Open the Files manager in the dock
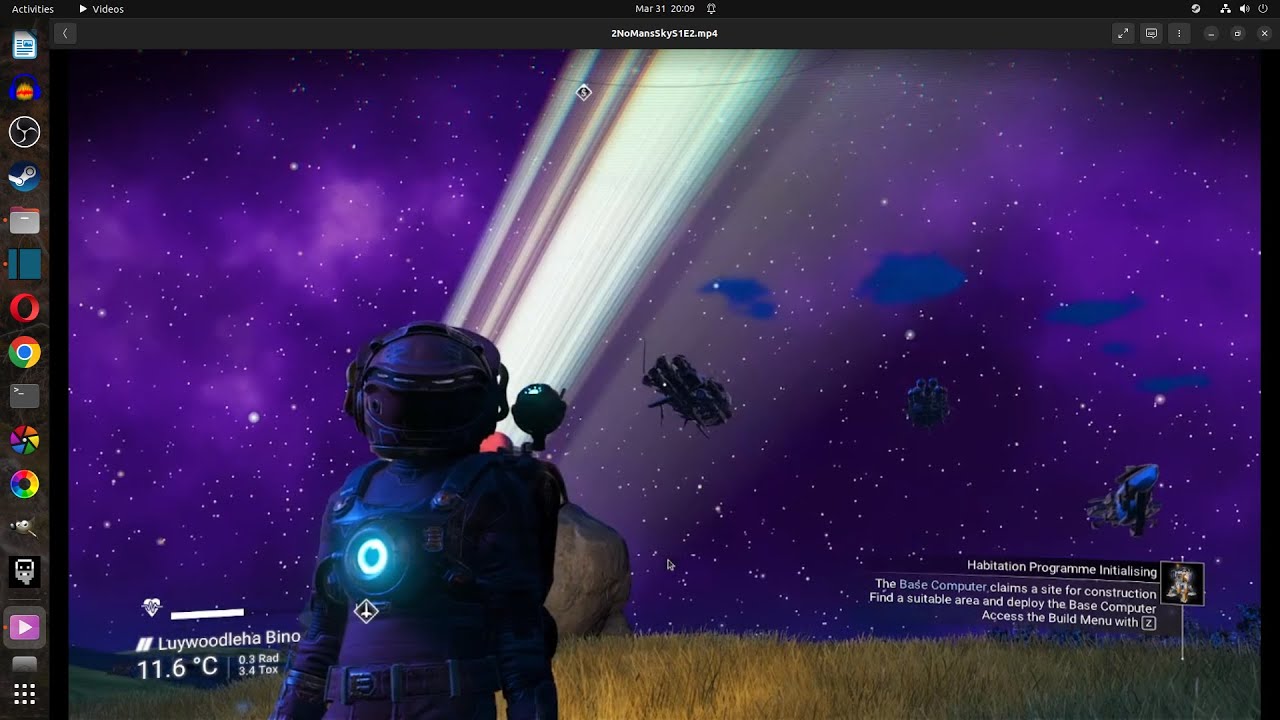The image size is (1280, 720). click(x=25, y=221)
